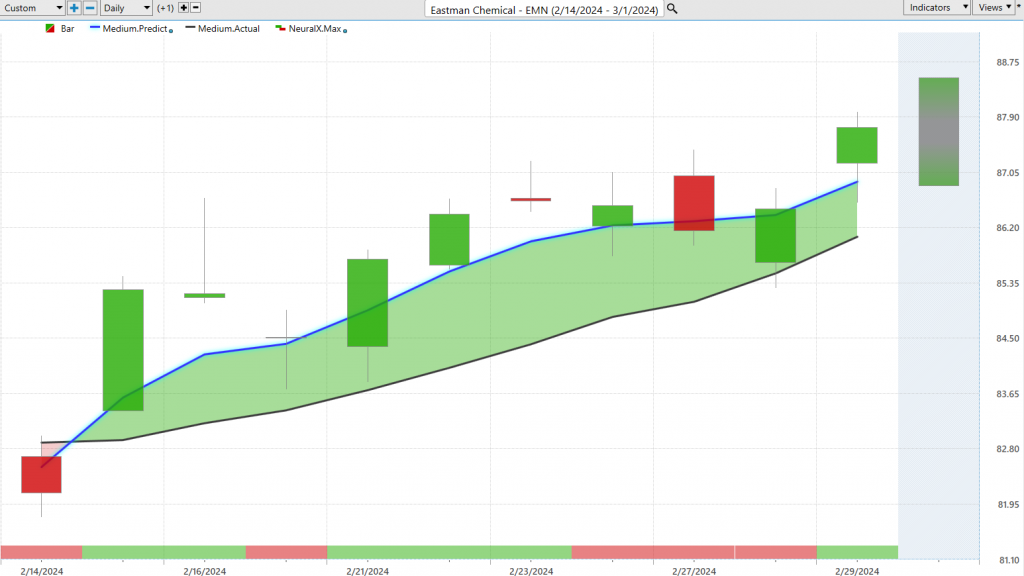Click the green candlestick on 2/29/2024
This screenshot has height=576, width=1024.
coord(857,145)
